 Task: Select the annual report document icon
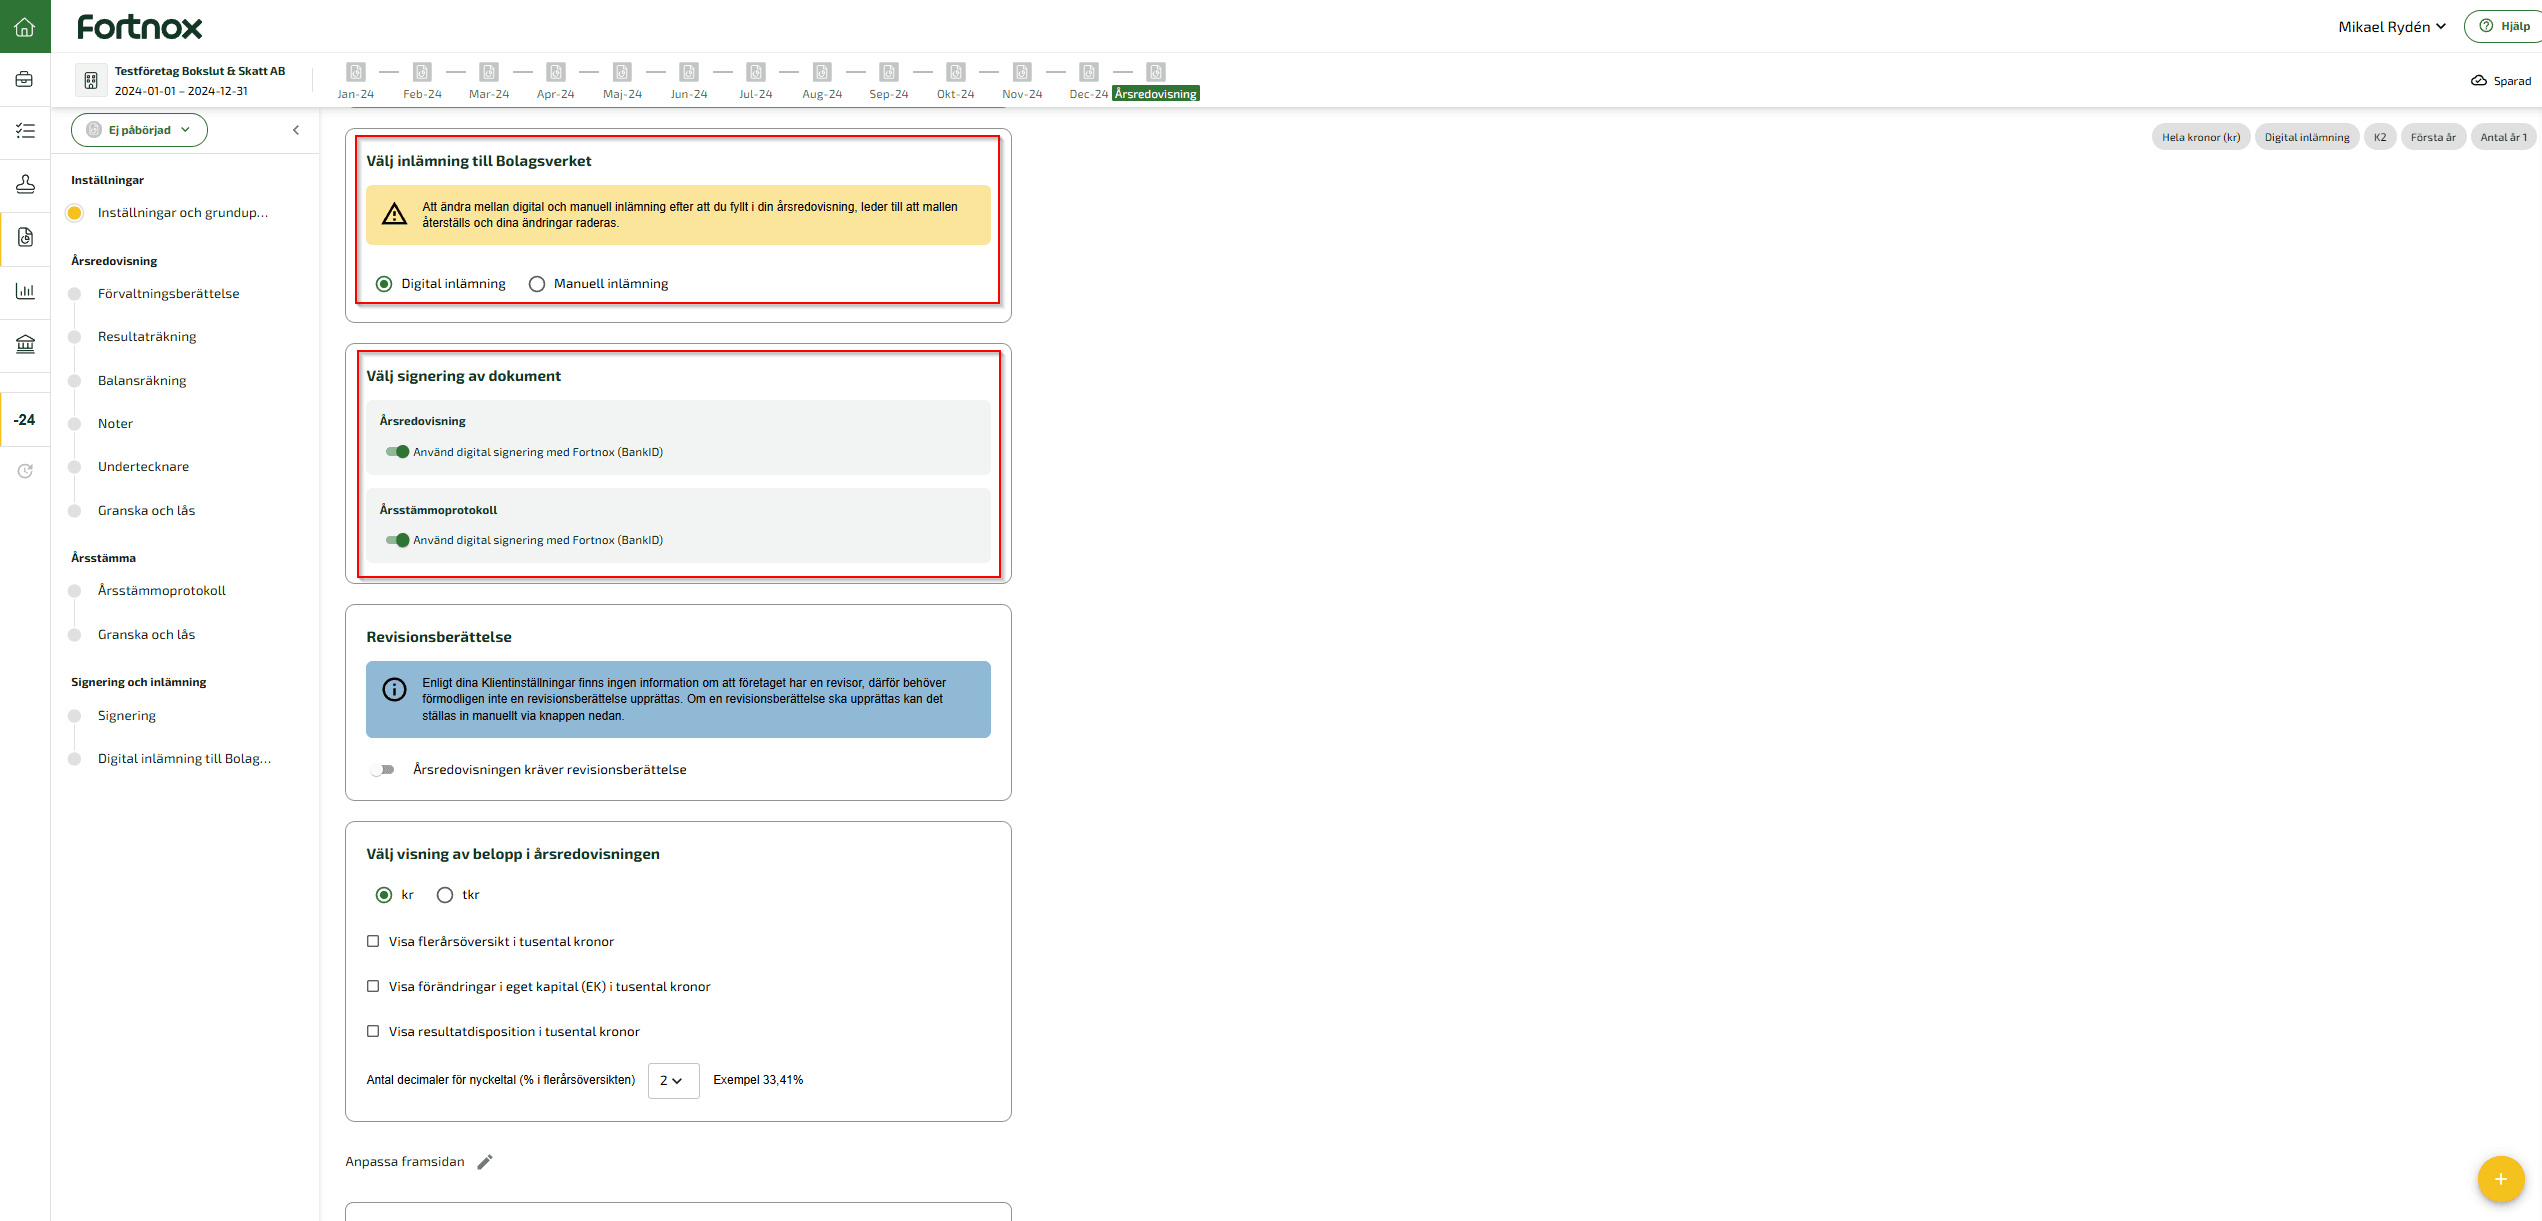pyautogui.click(x=25, y=237)
